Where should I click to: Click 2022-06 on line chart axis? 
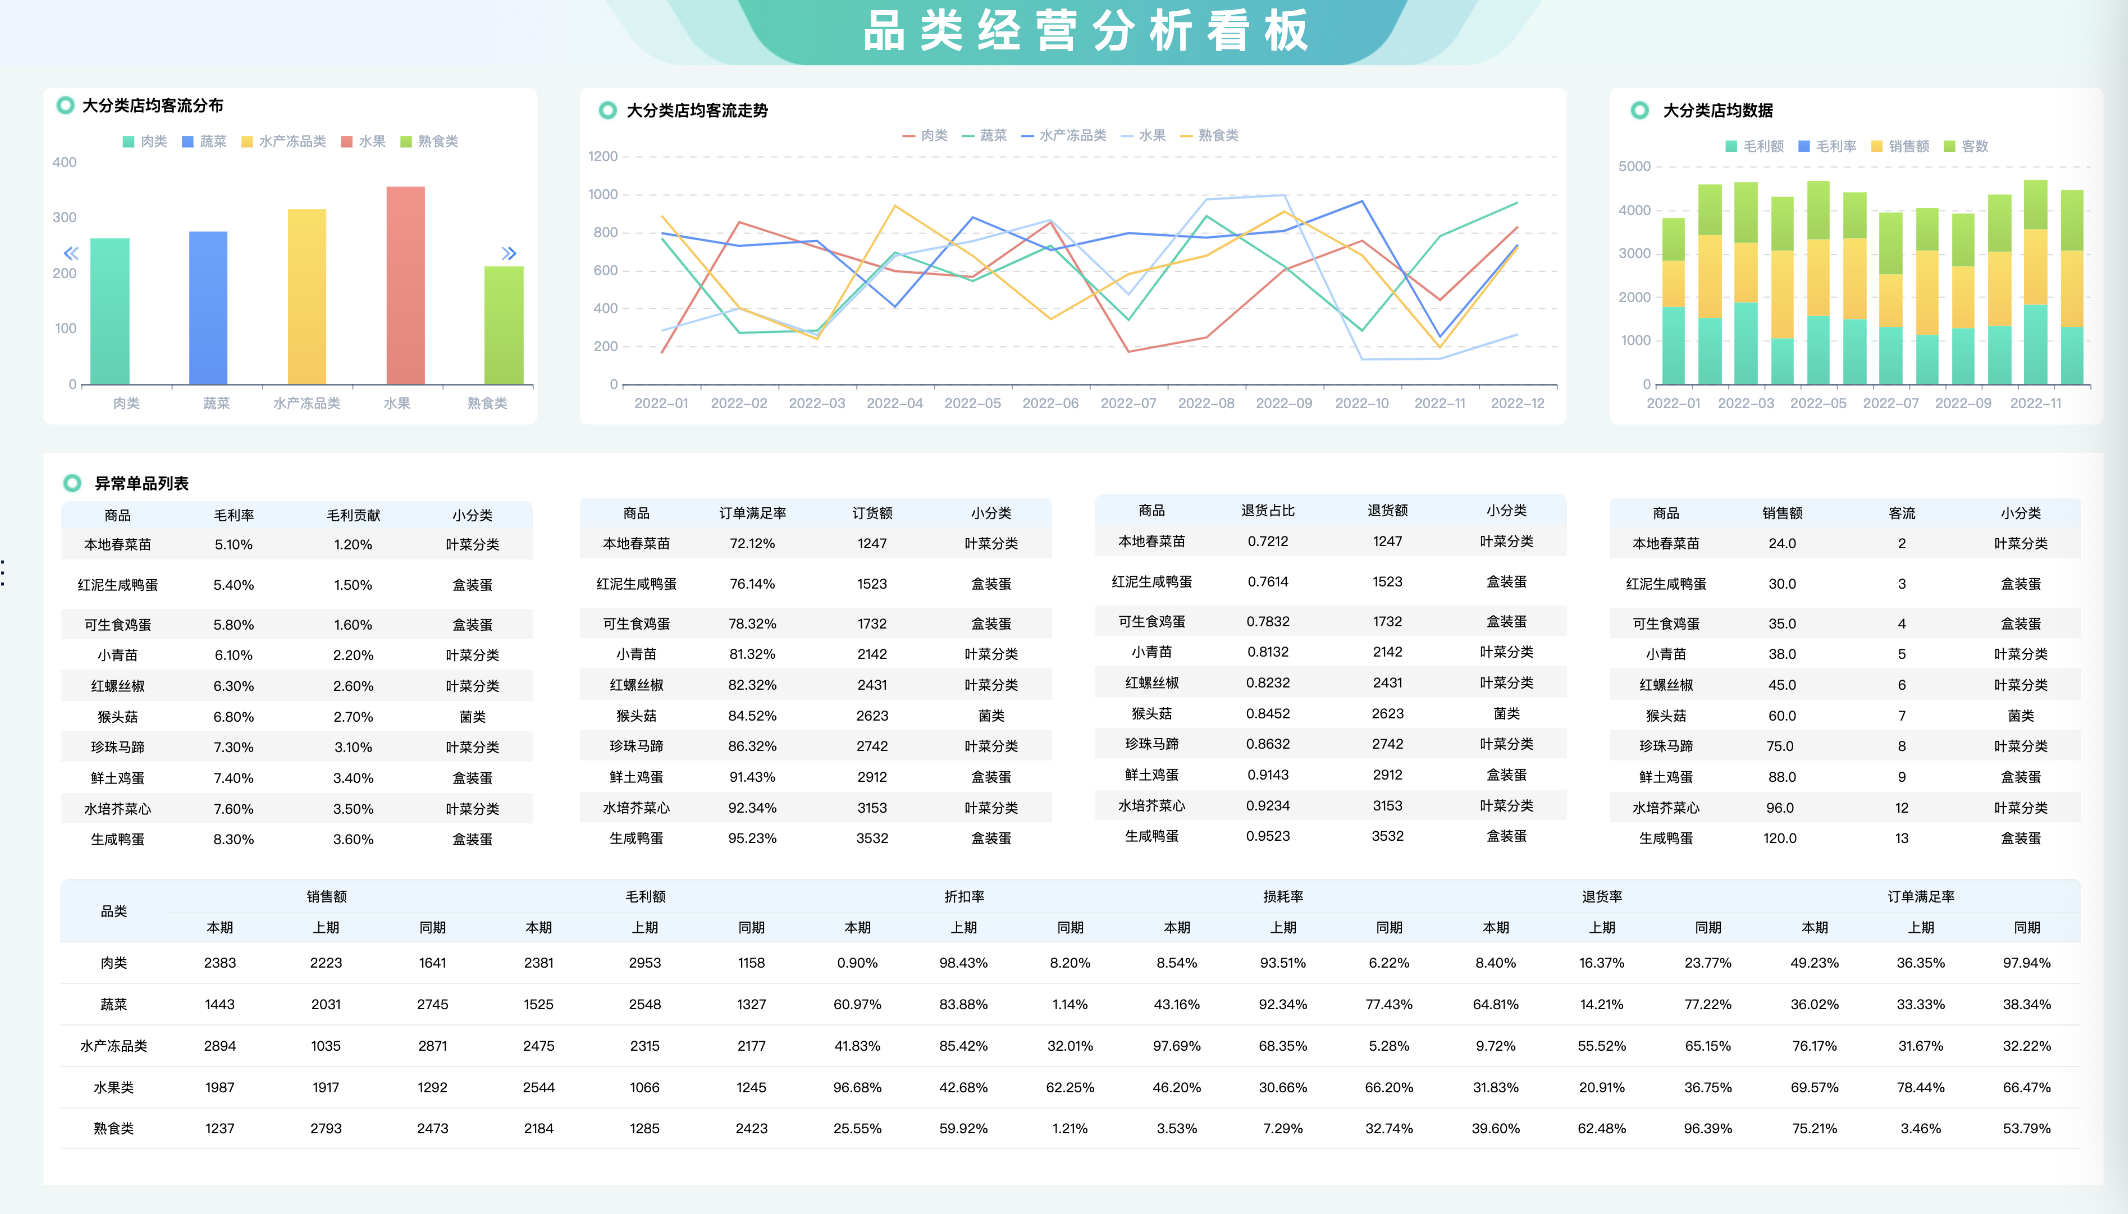coord(1050,403)
